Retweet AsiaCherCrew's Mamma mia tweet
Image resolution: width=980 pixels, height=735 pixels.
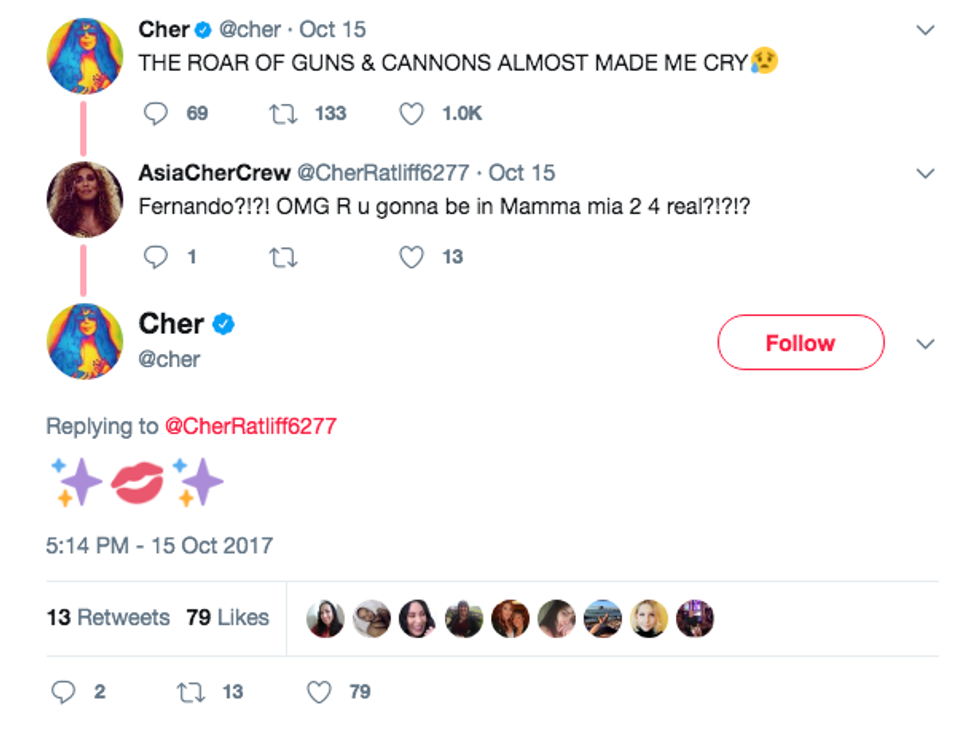(x=283, y=257)
